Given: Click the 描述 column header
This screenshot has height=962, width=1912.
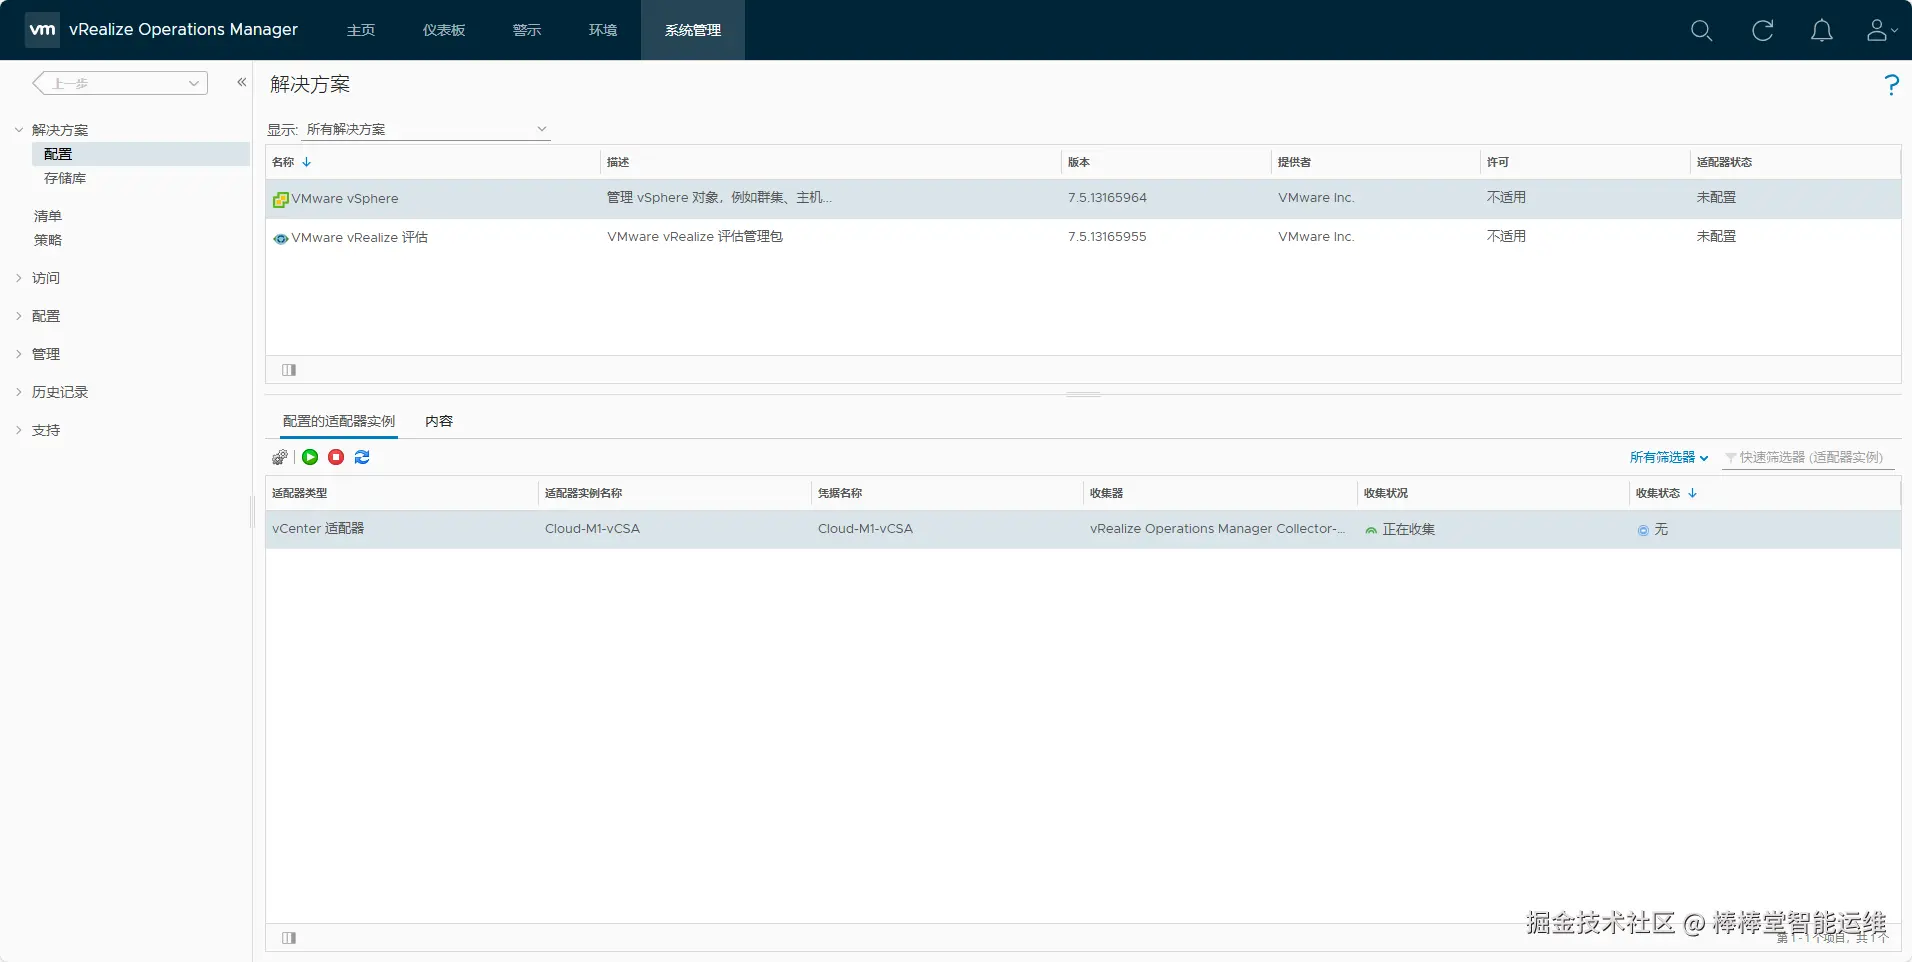Looking at the screenshot, I should [830, 162].
